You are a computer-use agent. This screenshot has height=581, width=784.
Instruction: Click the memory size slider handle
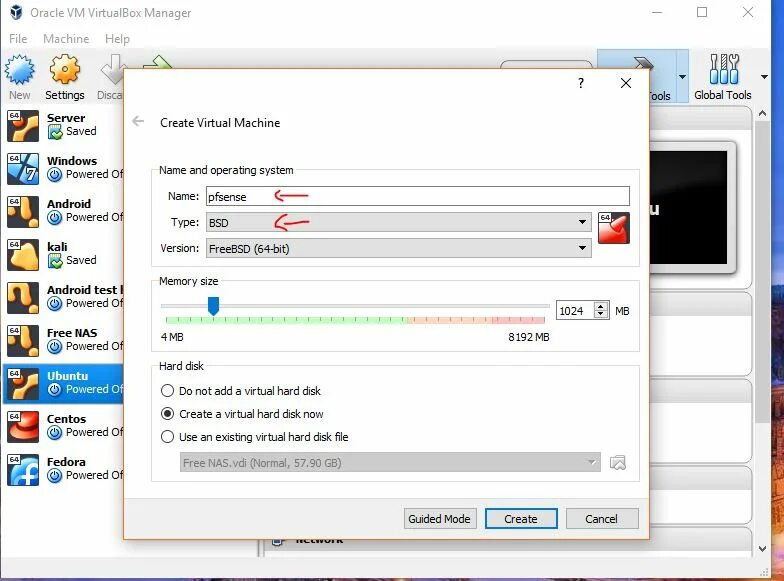[x=213, y=306]
